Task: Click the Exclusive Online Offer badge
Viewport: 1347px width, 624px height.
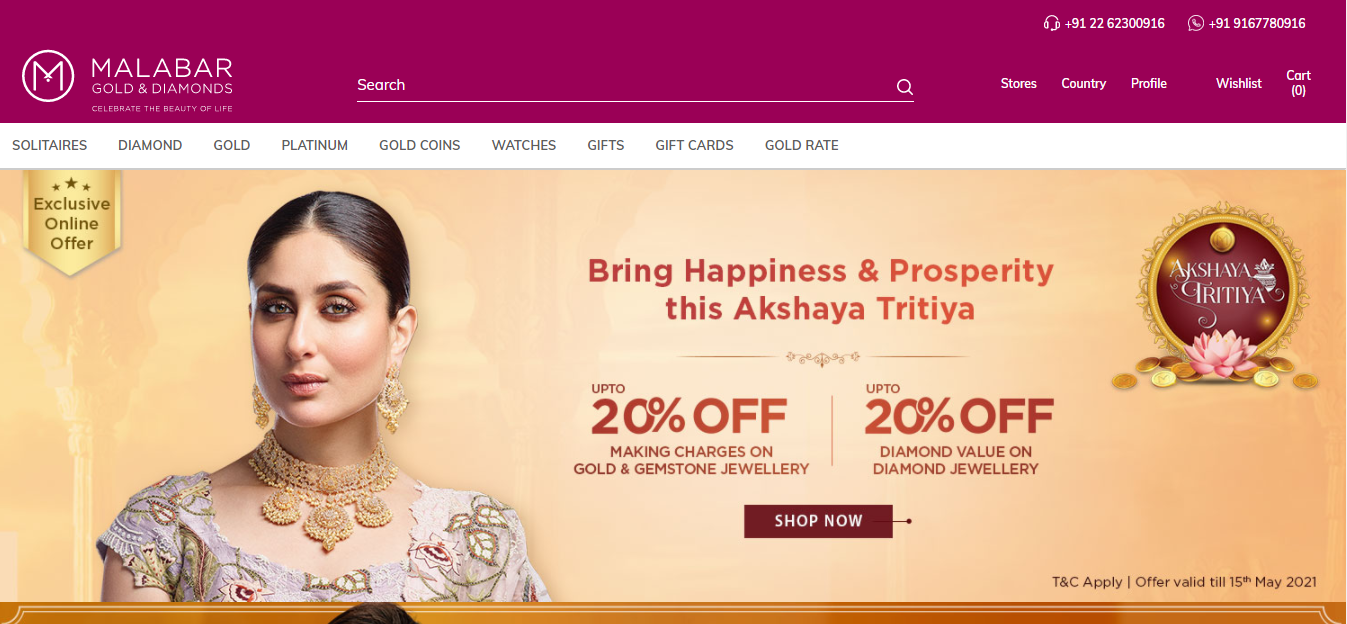Action: point(72,222)
